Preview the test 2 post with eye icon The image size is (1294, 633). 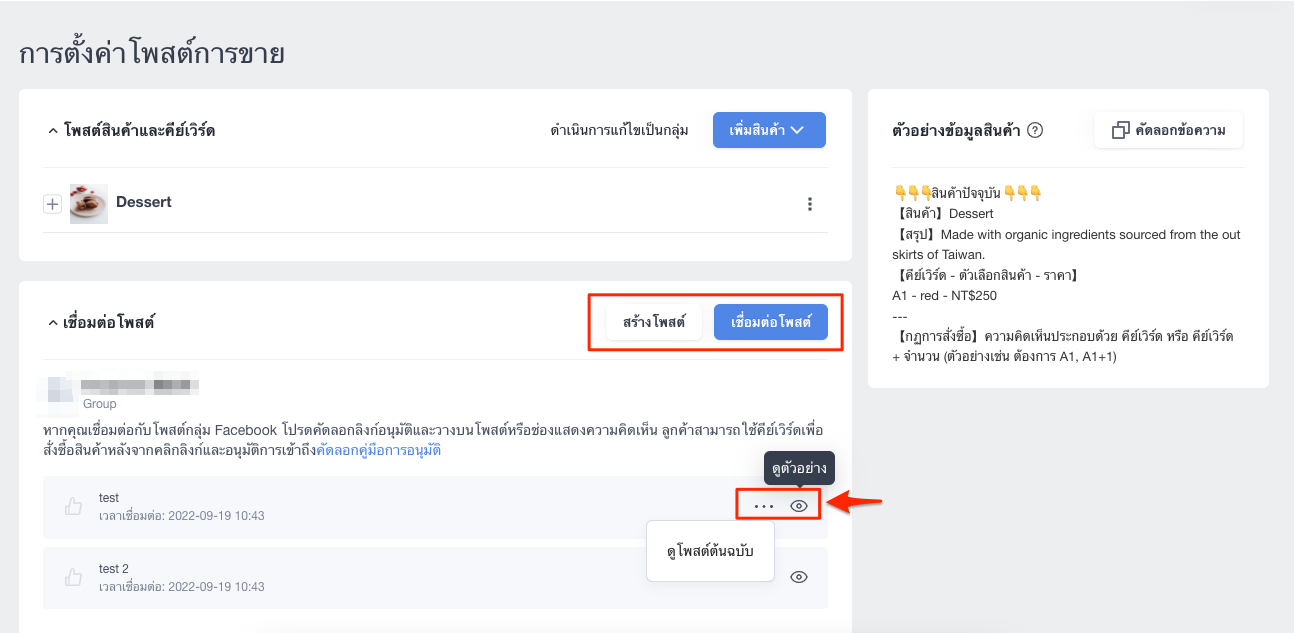(799, 577)
